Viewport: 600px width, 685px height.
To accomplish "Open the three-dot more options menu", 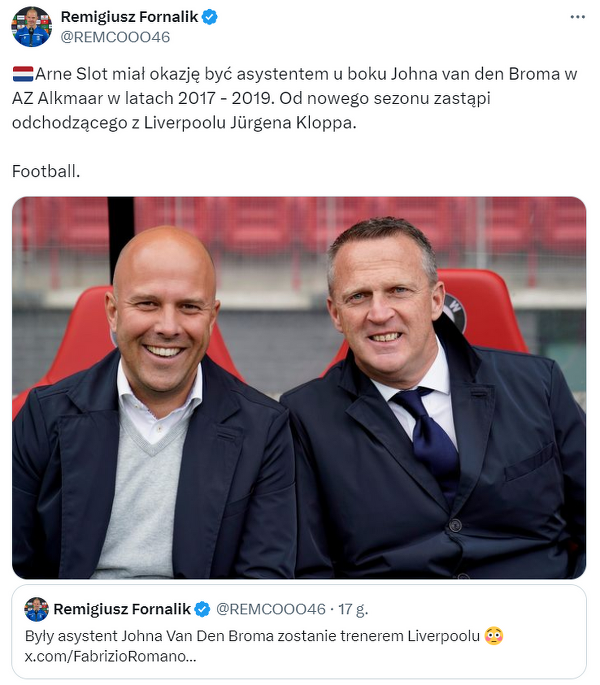I will tap(578, 17).
